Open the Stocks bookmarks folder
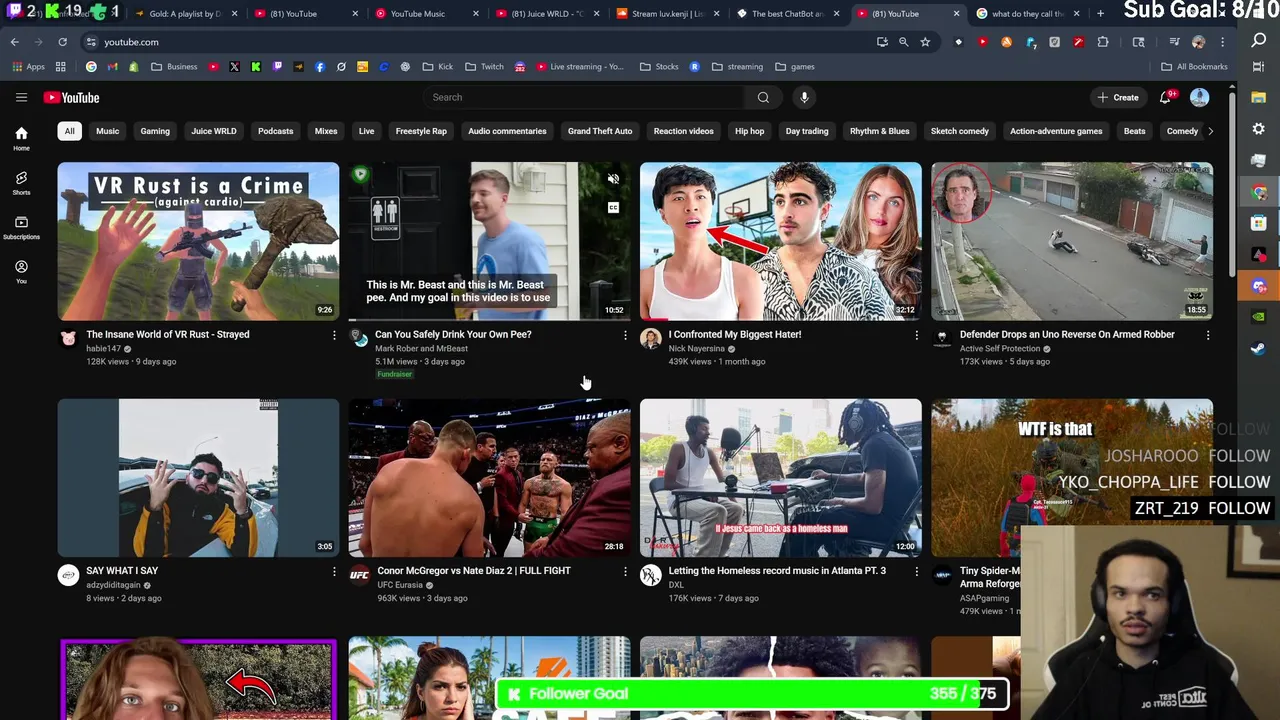 [x=659, y=67]
